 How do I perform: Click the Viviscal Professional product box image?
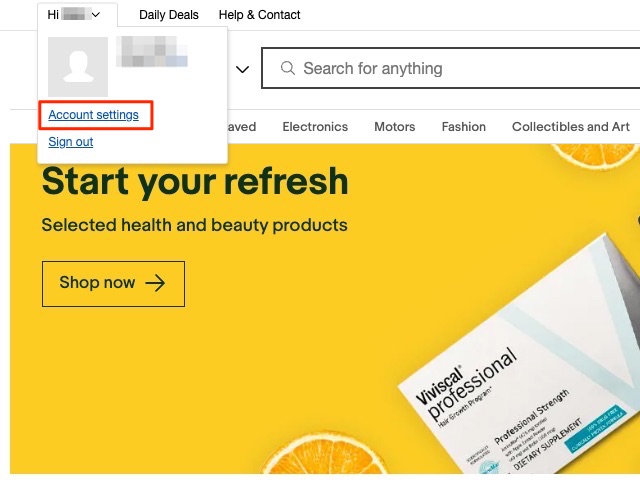click(x=520, y=360)
